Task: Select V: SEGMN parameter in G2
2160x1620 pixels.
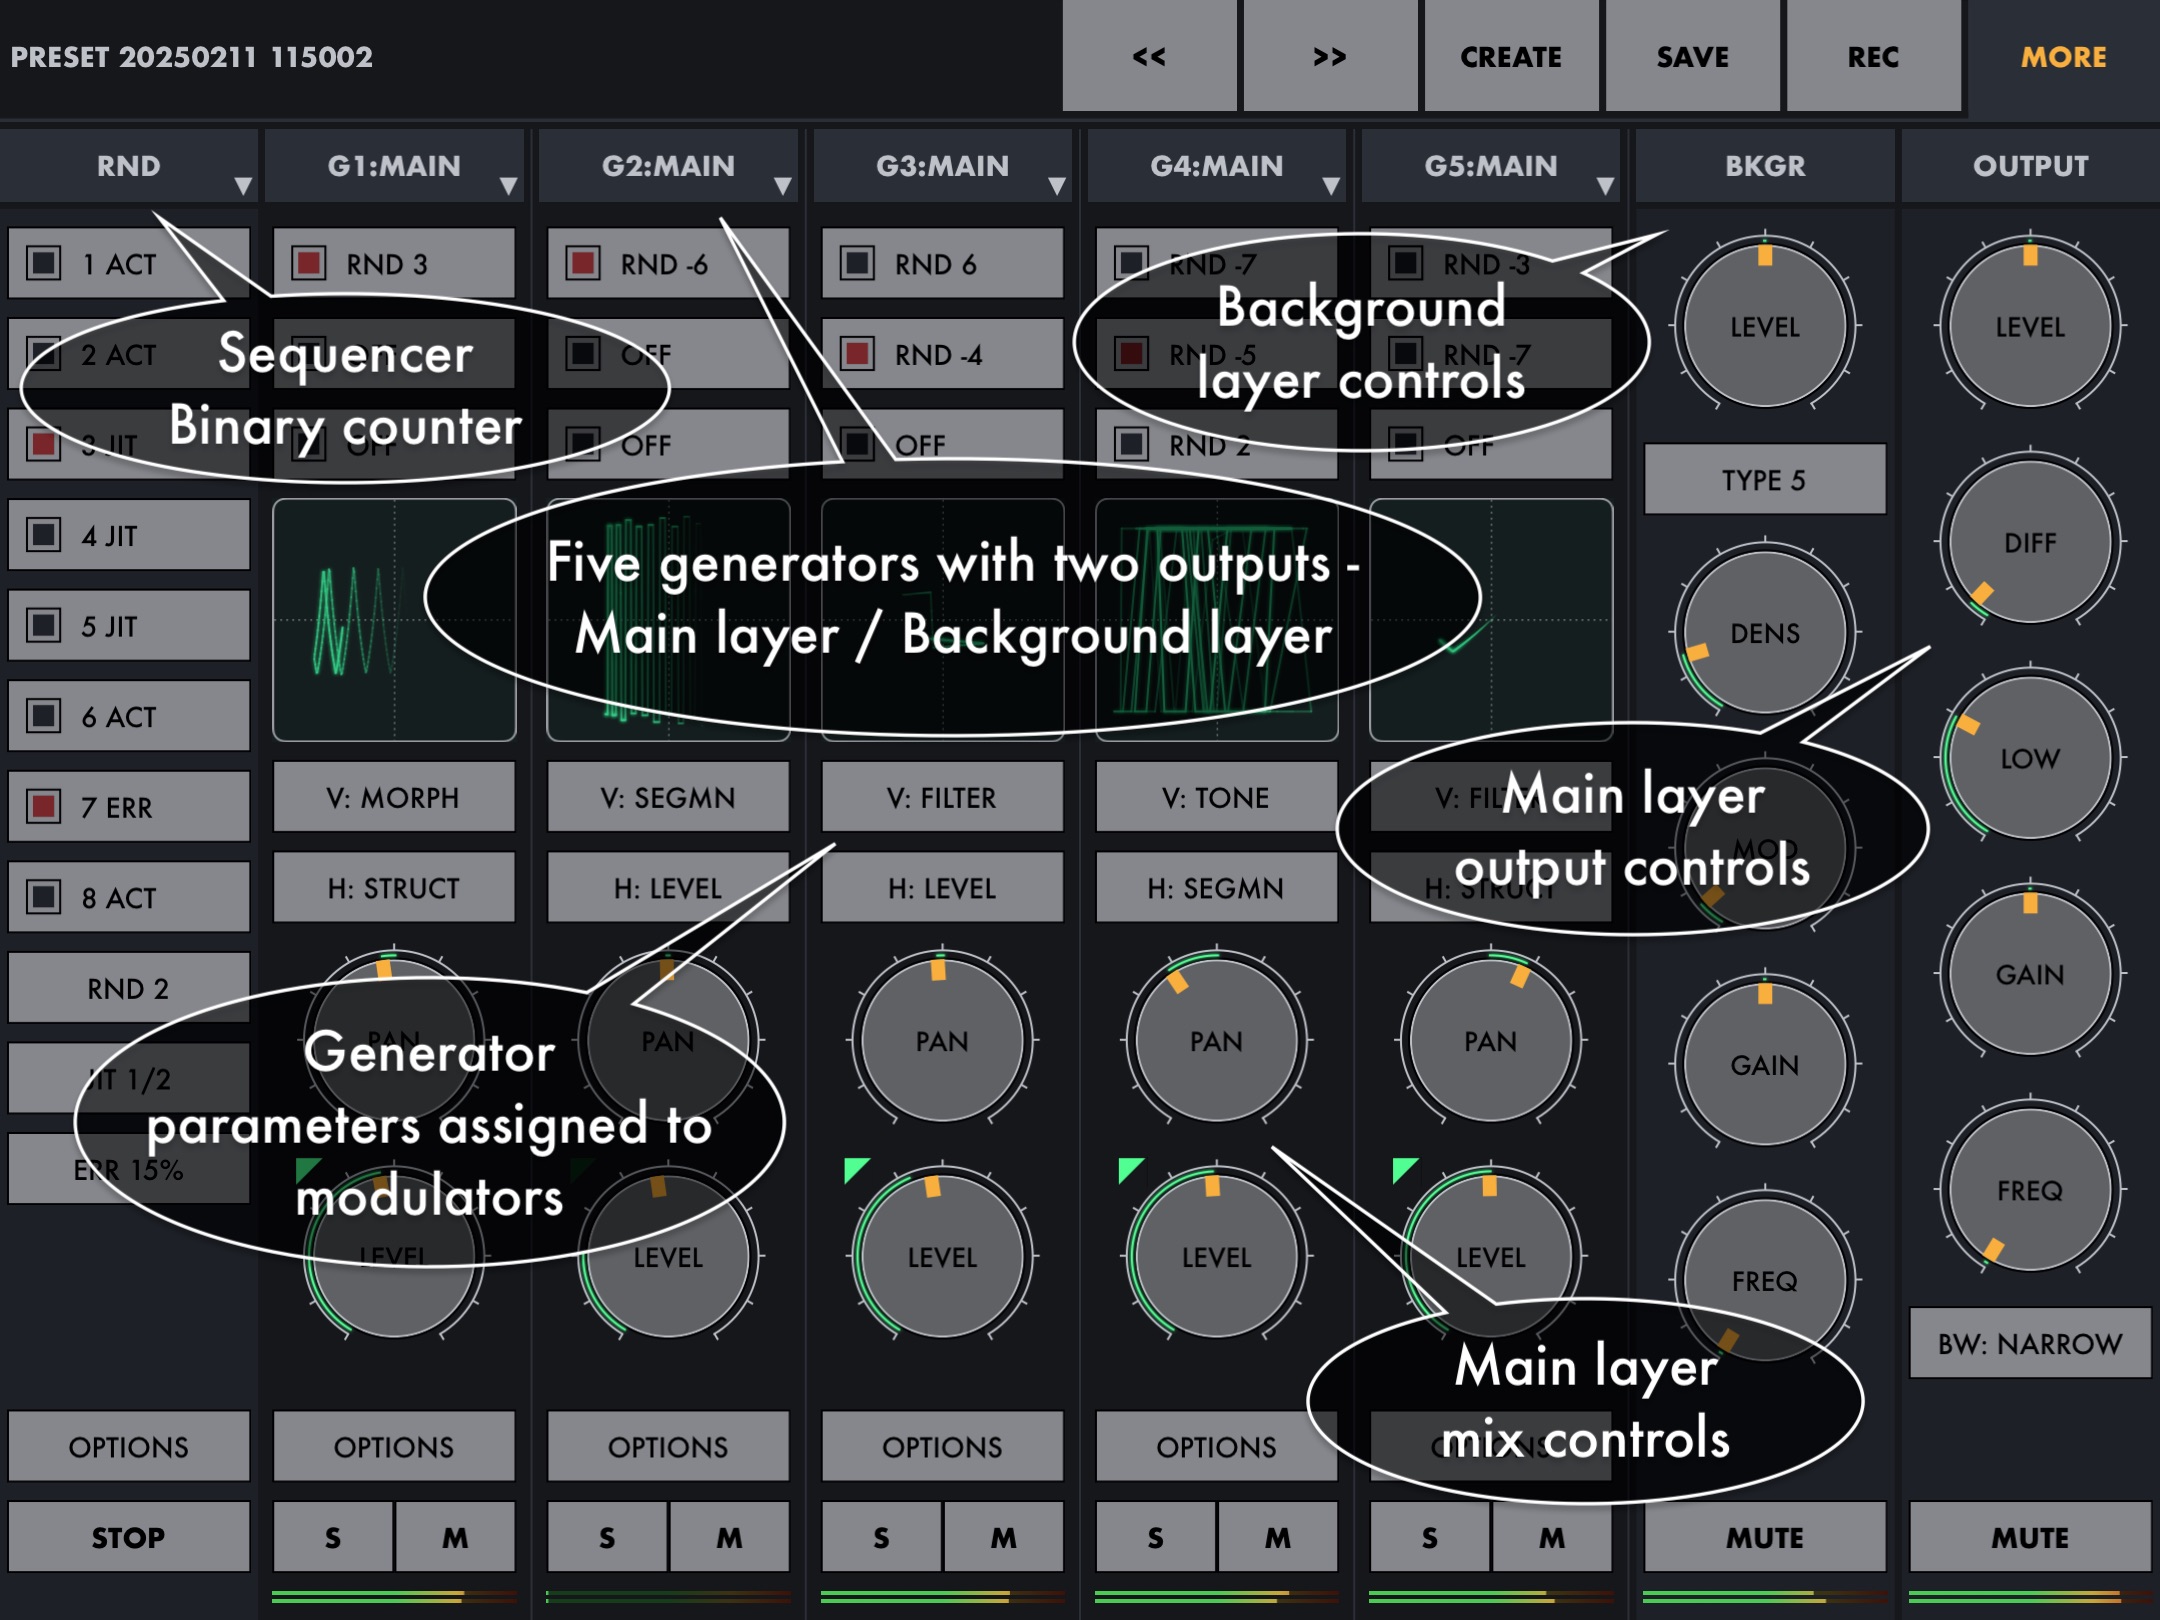Action: [668, 797]
